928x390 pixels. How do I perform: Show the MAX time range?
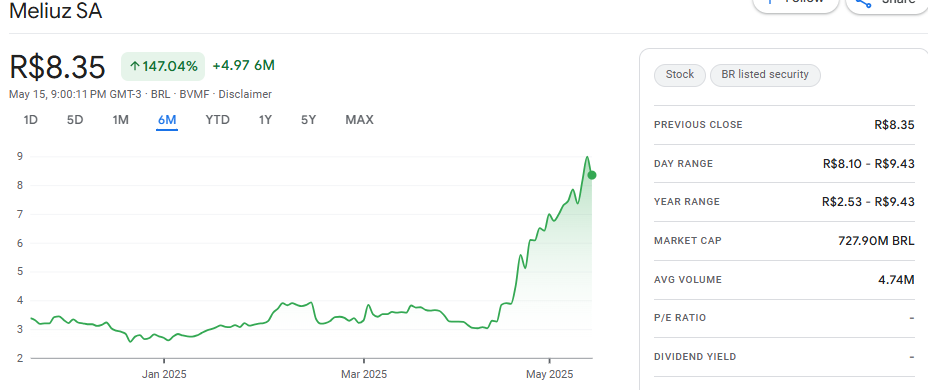tap(359, 120)
